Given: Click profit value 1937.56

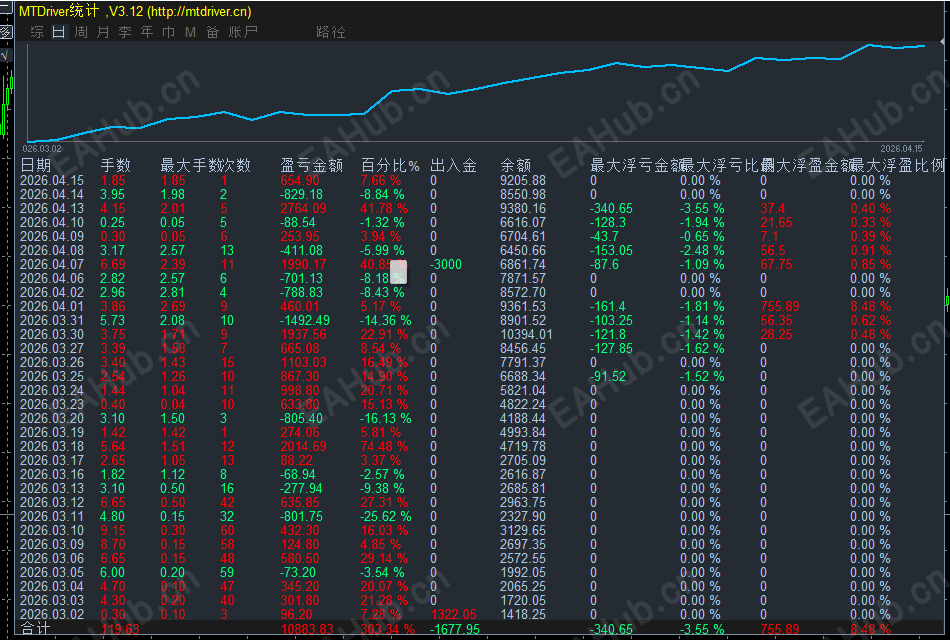Looking at the screenshot, I should tap(303, 335).
